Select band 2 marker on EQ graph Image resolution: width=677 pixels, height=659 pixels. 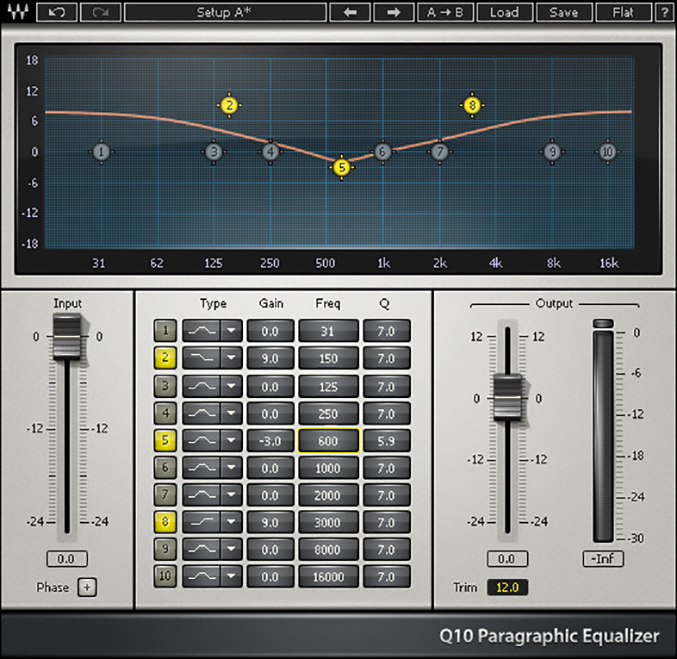click(x=230, y=105)
